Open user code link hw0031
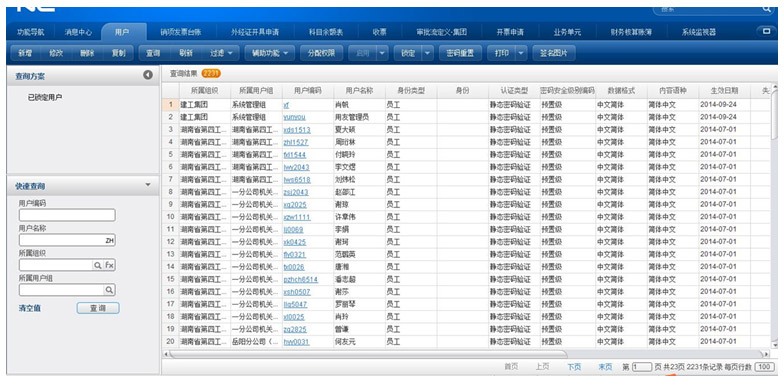Screen dimensions: 784x387 296,342
